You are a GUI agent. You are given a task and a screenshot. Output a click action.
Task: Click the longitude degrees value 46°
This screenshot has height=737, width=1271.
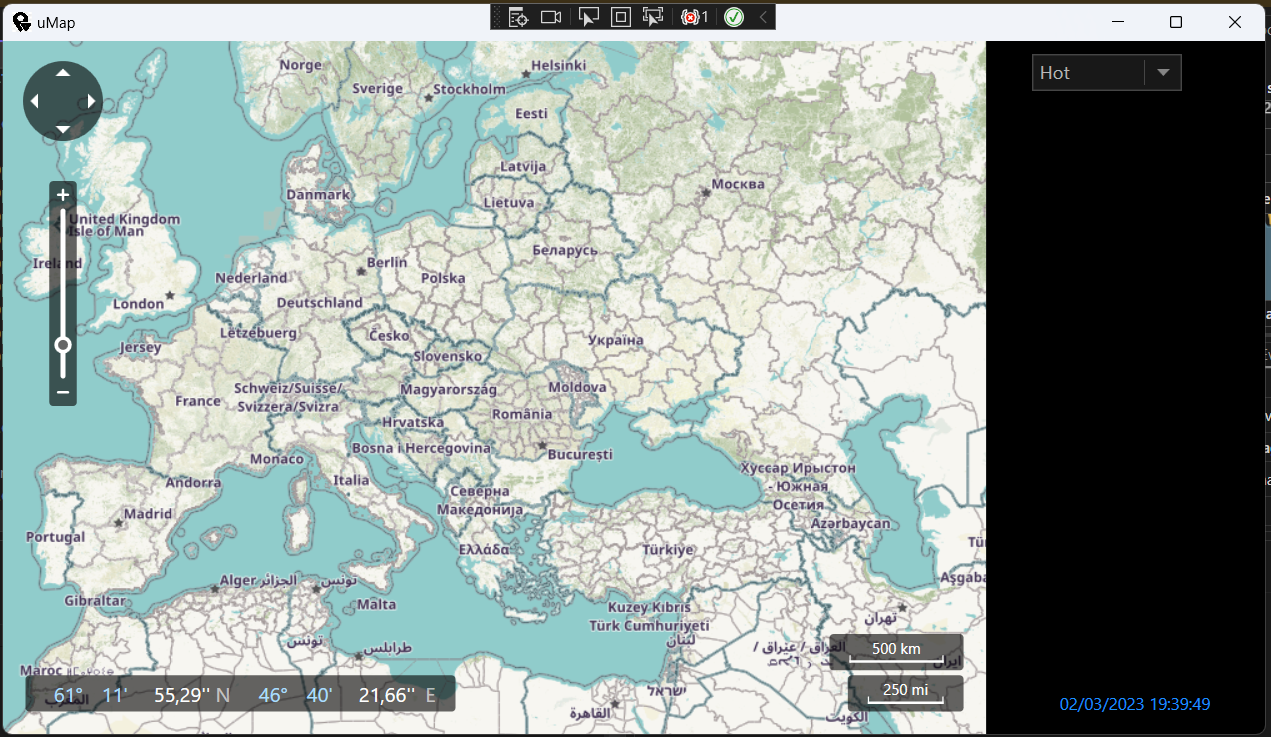[273, 695]
